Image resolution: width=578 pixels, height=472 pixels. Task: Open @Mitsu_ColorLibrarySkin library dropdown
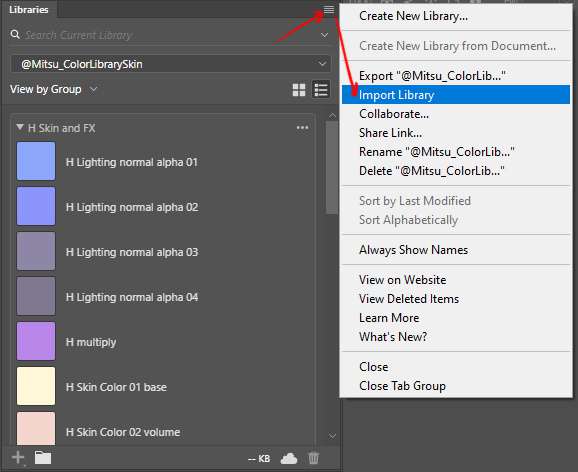click(x=171, y=64)
